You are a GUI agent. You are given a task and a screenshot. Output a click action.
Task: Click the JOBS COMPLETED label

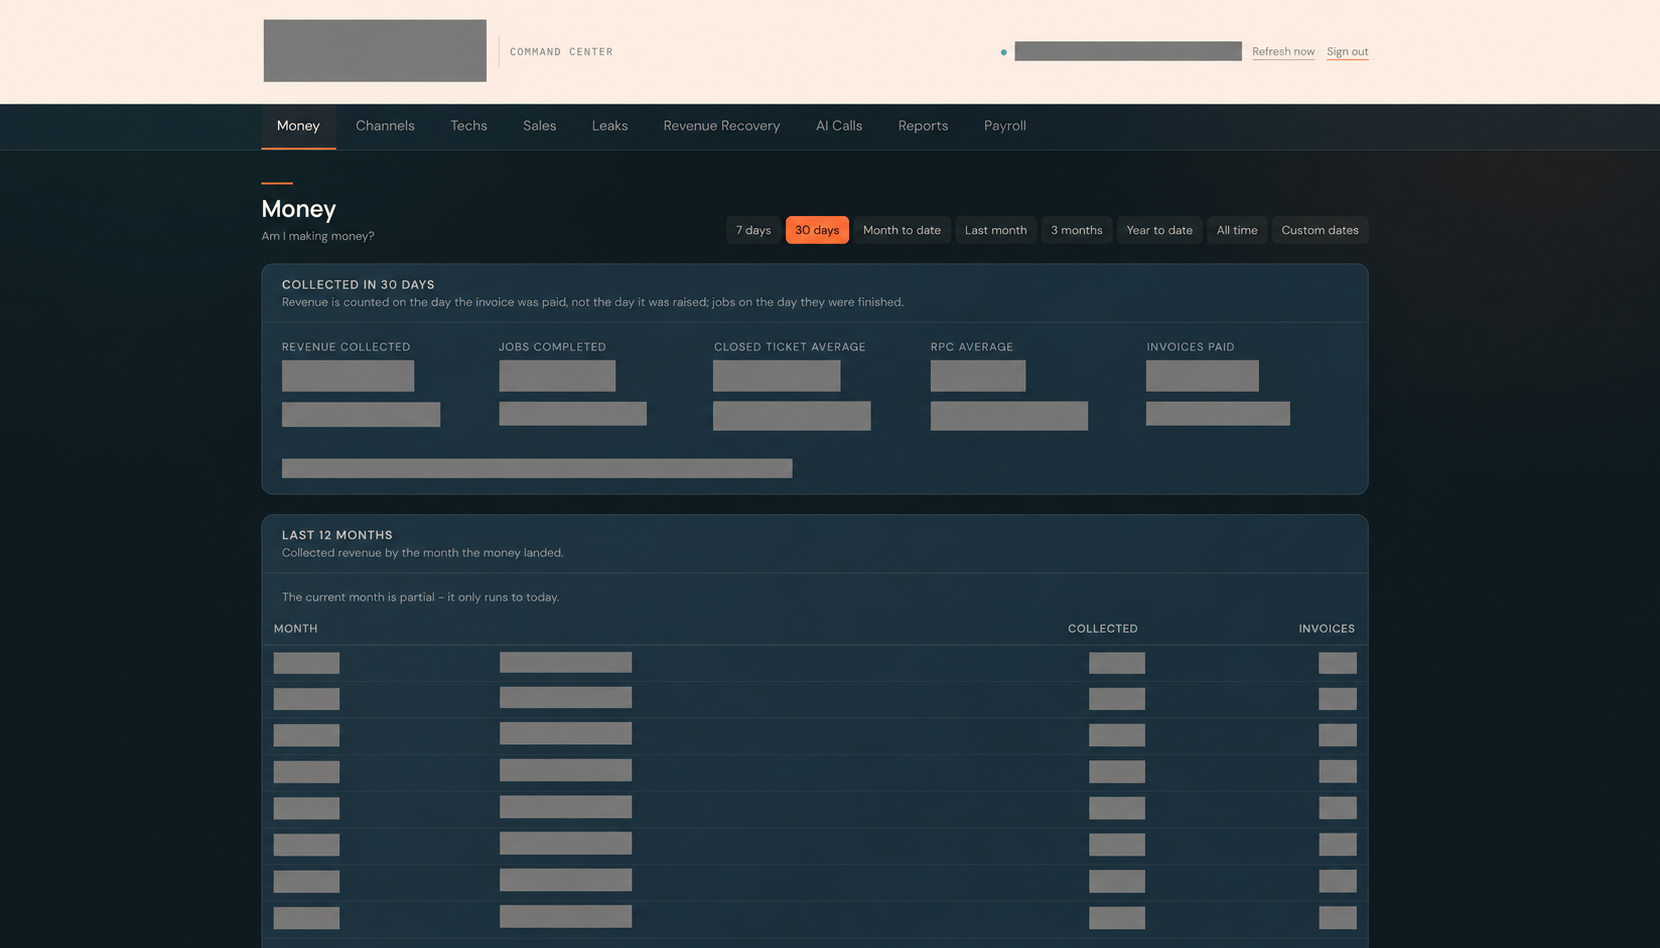point(553,347)
